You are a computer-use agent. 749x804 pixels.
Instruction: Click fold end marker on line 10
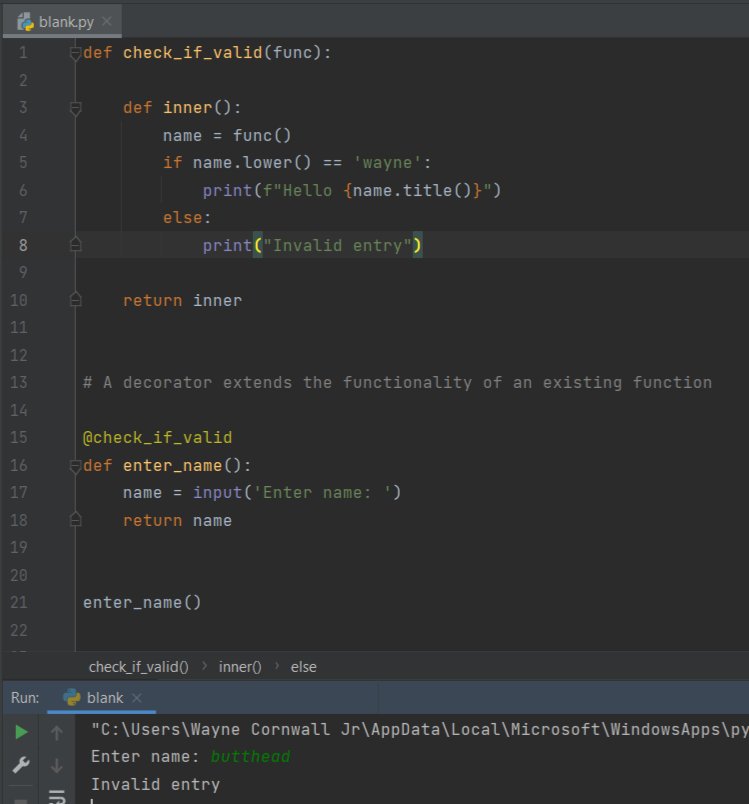75,300
